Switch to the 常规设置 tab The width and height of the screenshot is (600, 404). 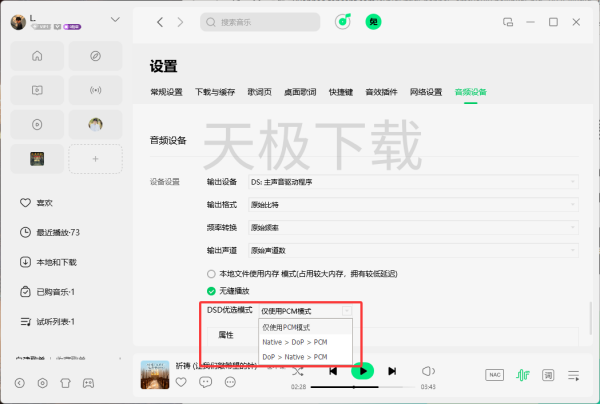166,92
